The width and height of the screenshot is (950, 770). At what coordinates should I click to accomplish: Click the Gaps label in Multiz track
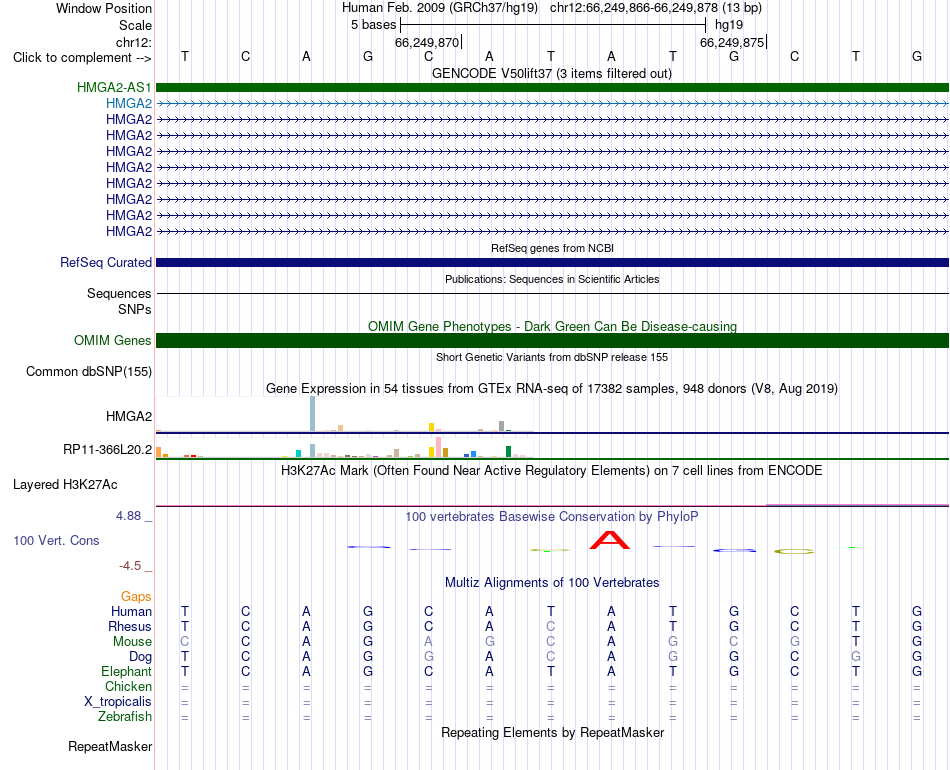(136, 597)
